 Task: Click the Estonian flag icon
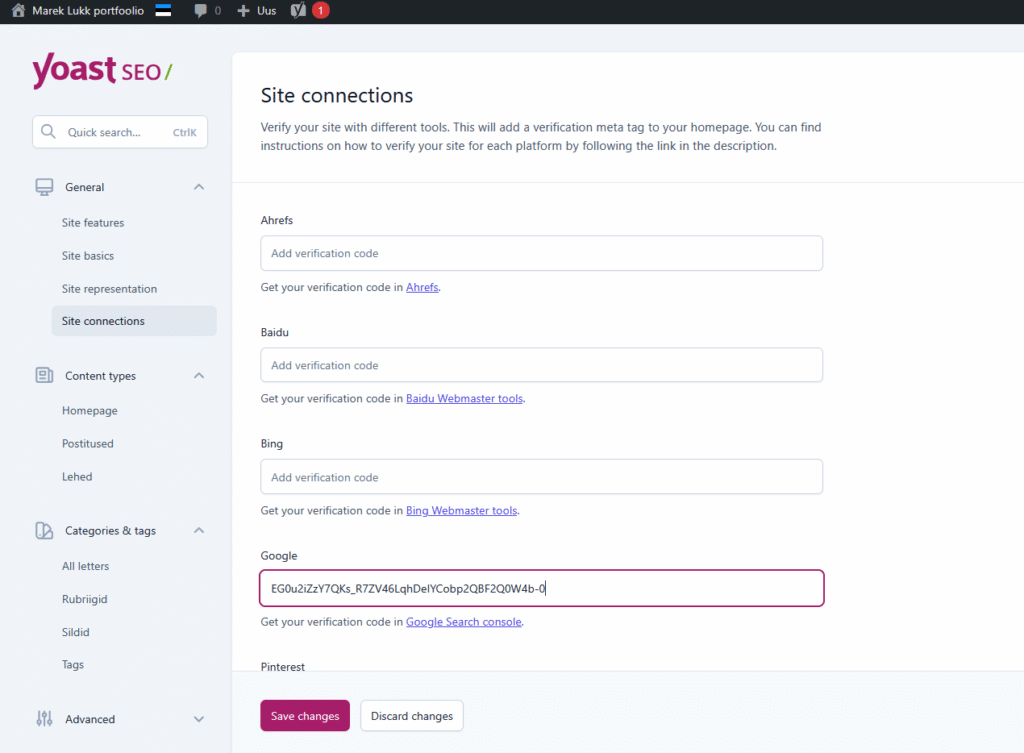click(x=163, y=11)
